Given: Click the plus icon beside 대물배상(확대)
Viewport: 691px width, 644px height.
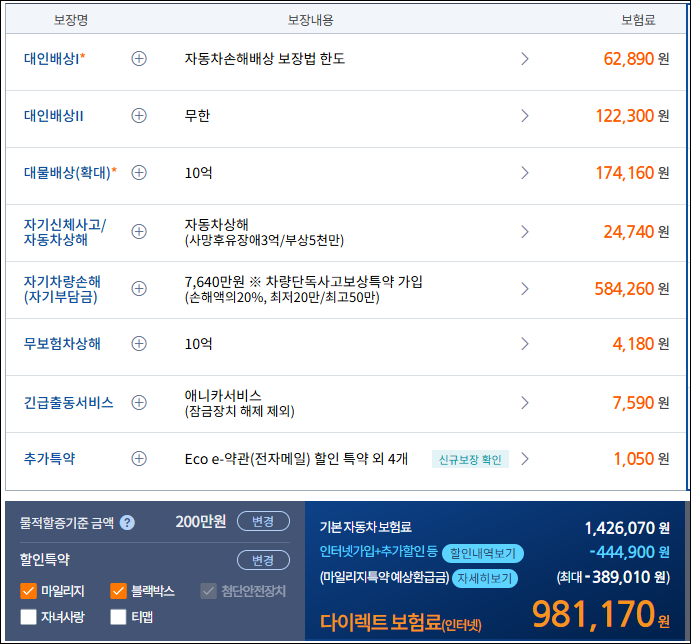Looking at the screenshot, I should coord(139,173).
